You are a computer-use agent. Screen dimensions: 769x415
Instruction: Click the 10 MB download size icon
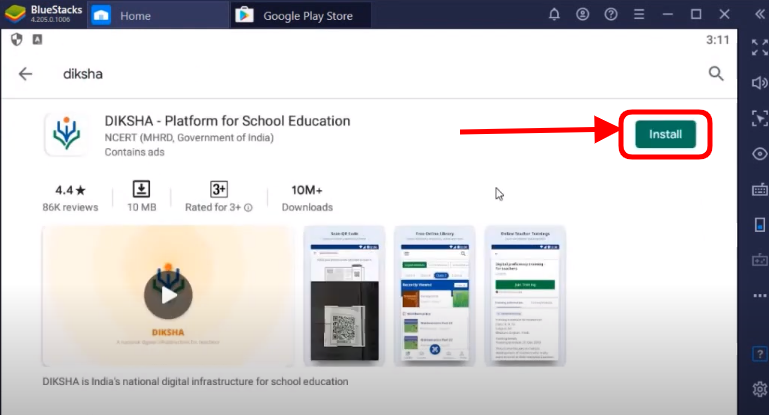click(x=141, y=189)
